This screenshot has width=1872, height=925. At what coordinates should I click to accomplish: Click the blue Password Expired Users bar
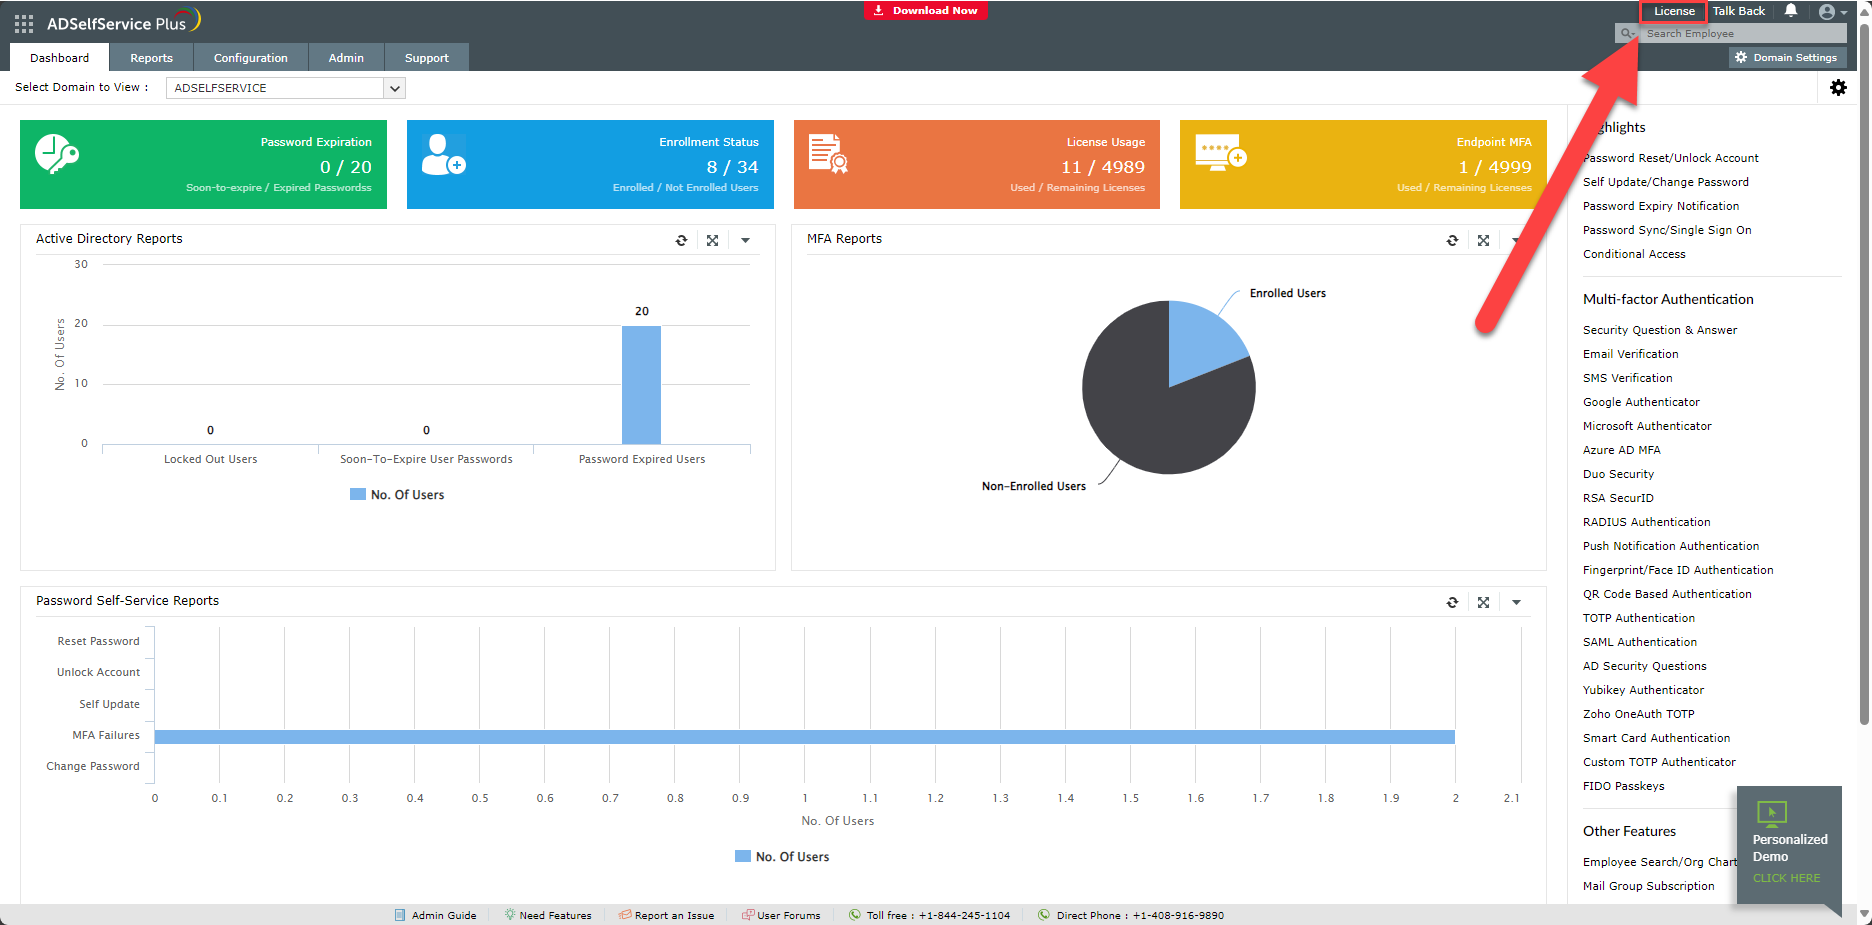[641, 385]
